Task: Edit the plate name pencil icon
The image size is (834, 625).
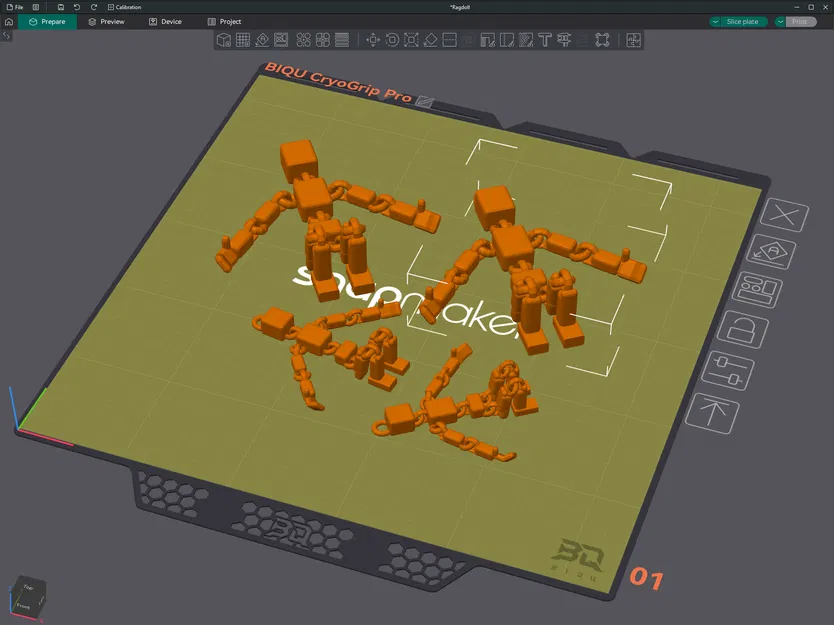Action: point(424,101)
